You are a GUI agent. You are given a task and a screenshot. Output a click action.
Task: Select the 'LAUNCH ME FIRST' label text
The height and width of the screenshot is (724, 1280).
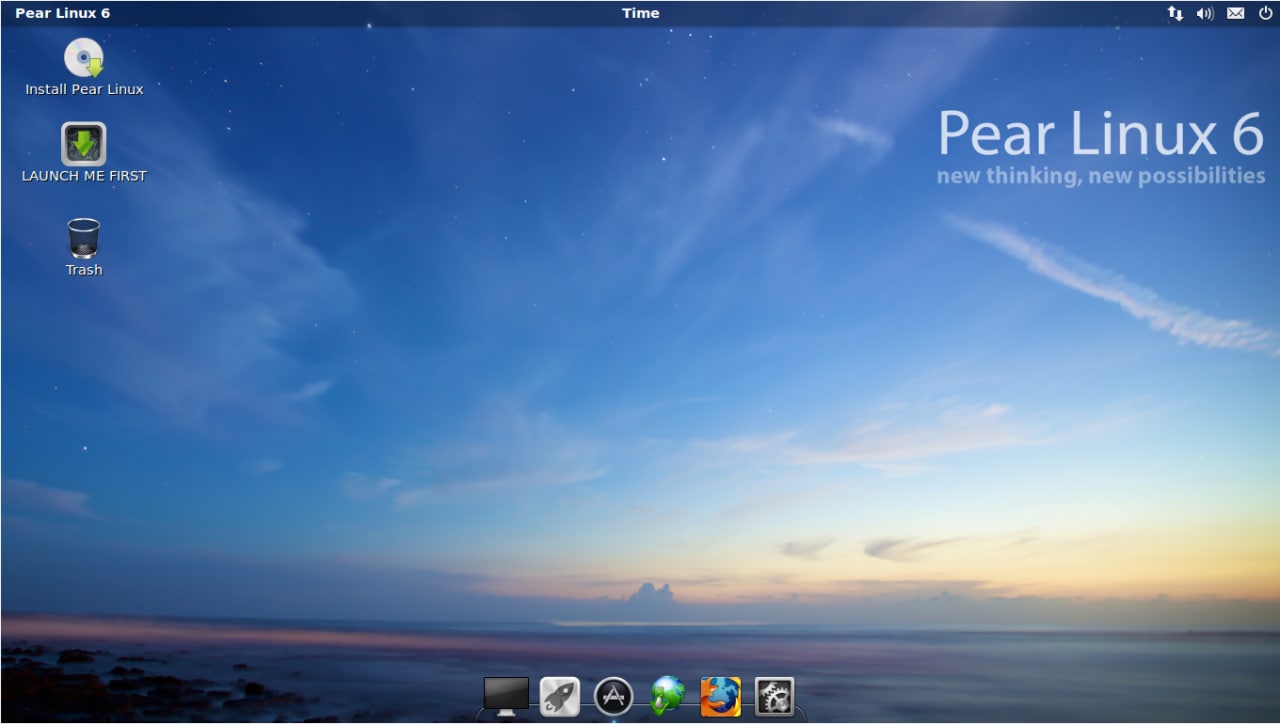(84, 175)
